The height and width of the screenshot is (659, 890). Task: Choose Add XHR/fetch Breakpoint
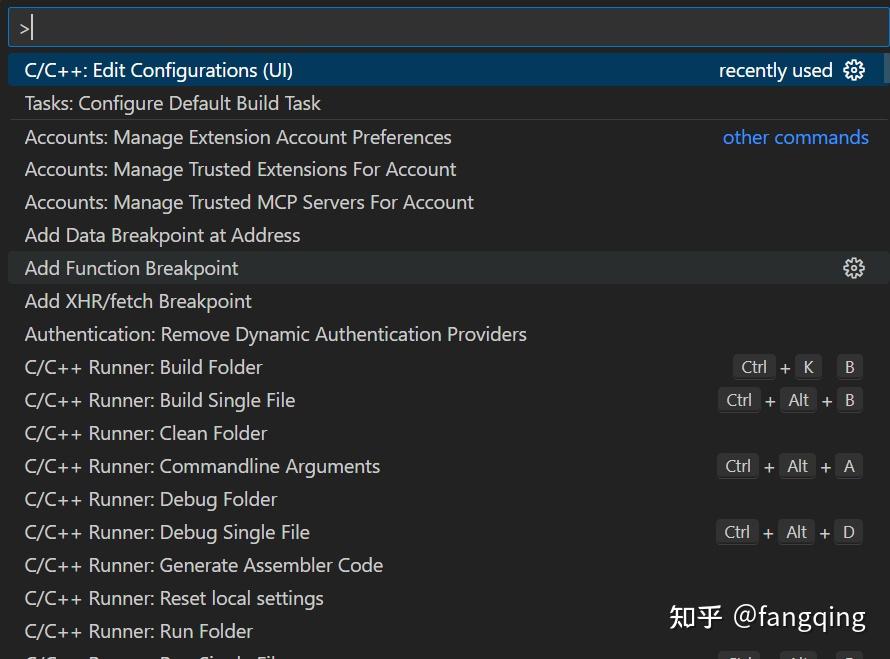(446, 301)
